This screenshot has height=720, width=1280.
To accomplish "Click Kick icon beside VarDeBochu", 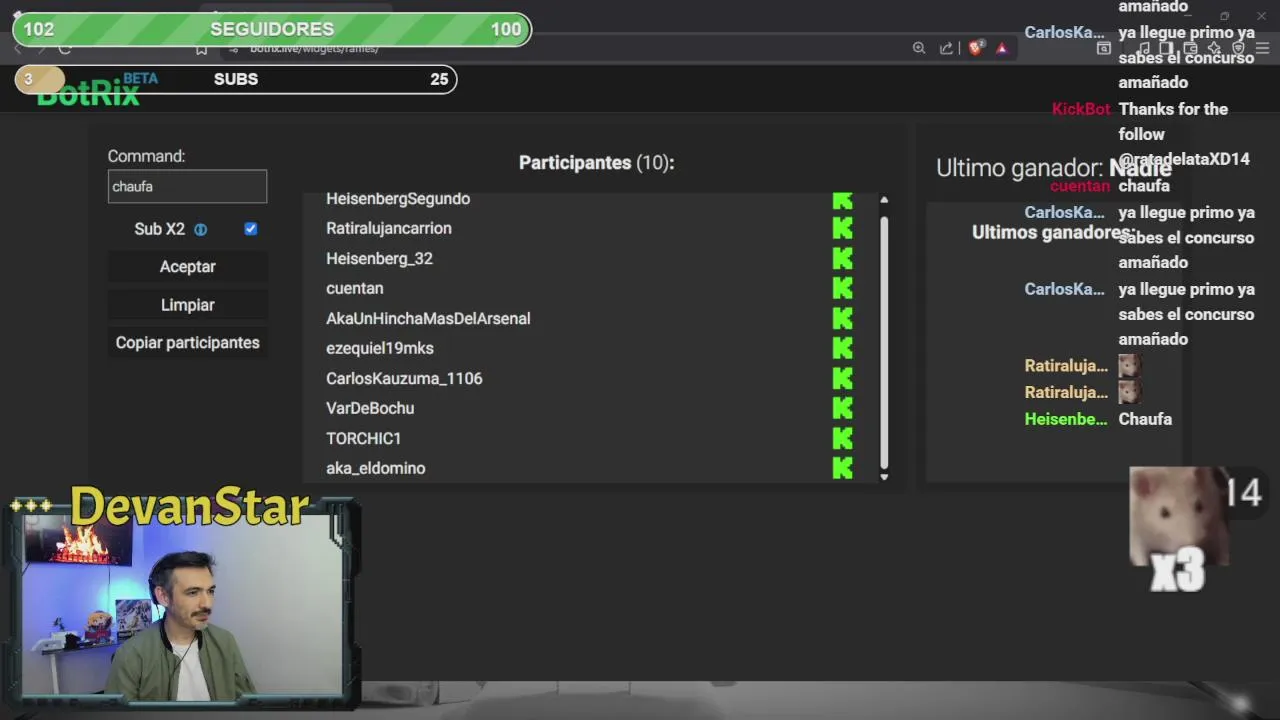I will tap(843, 408).
